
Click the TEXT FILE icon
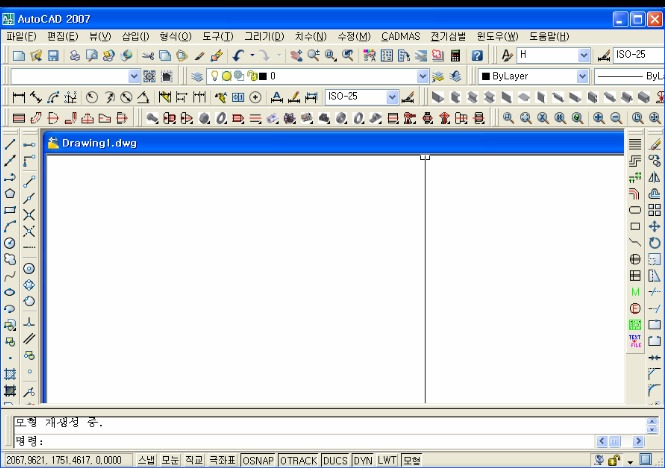click(x=635, y=341)
